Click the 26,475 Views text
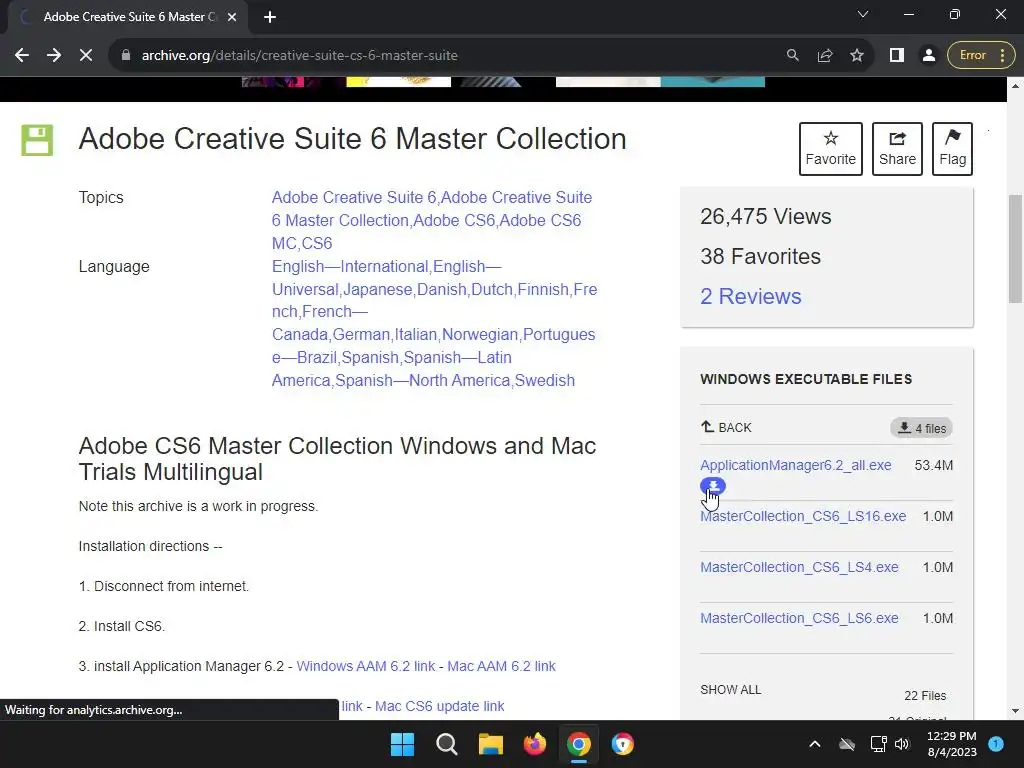This screenshot has width=1024, height=768. [x=765, y=217]
